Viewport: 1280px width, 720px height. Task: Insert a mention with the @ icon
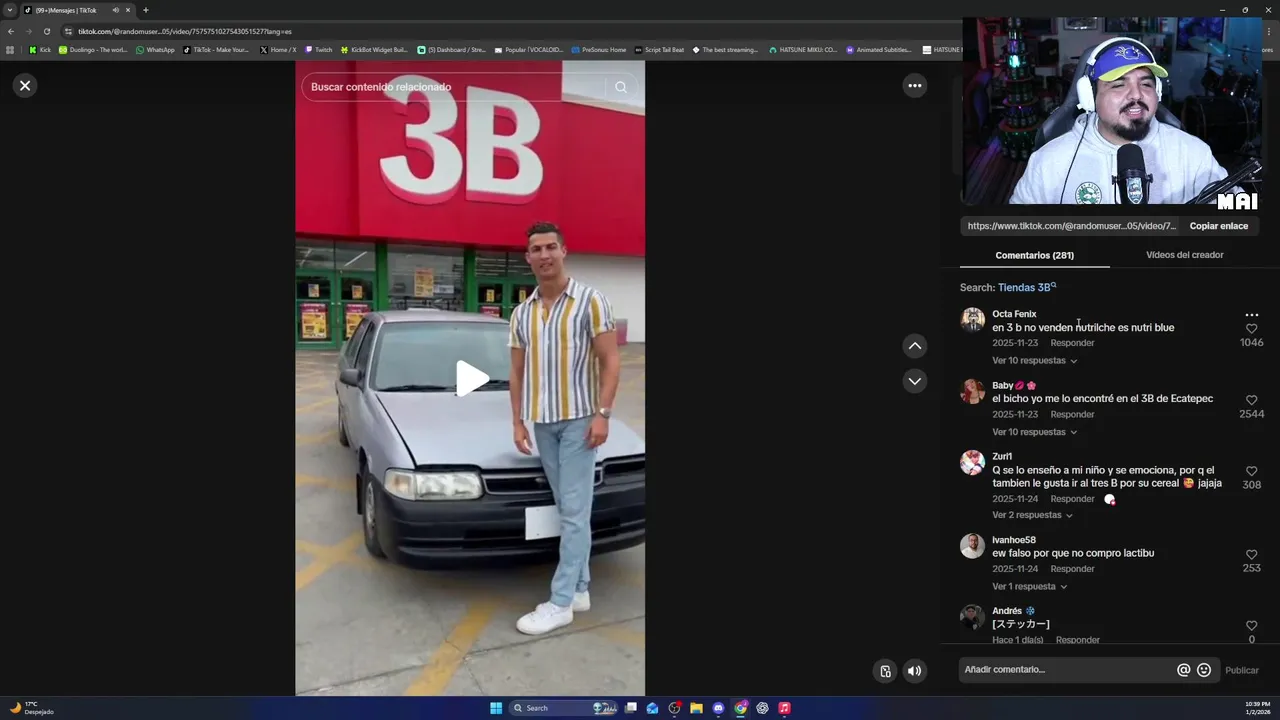point(1184,670)
